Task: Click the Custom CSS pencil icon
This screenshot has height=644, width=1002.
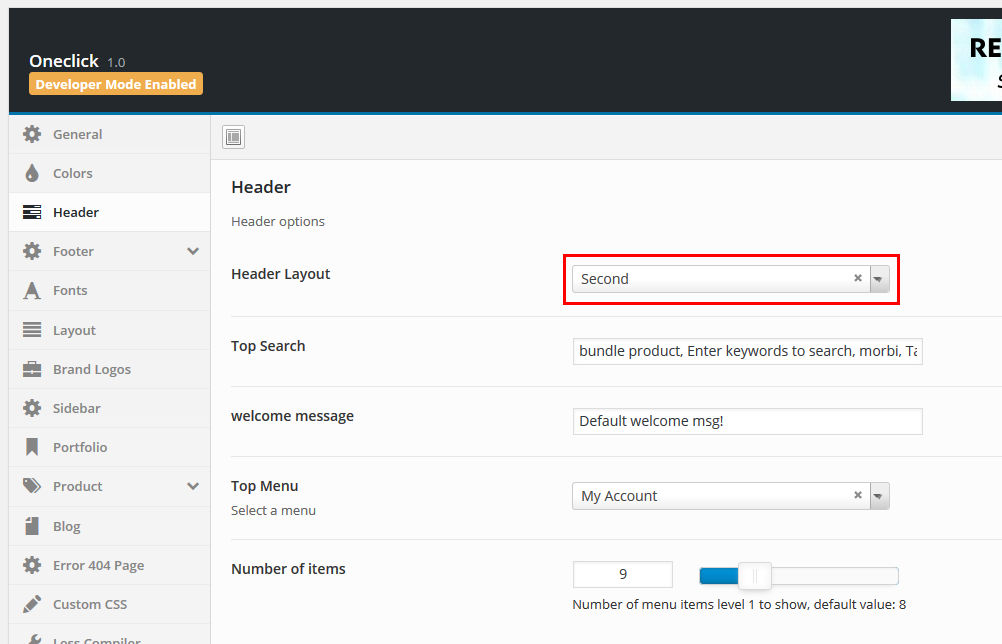Action: (32, 604)
